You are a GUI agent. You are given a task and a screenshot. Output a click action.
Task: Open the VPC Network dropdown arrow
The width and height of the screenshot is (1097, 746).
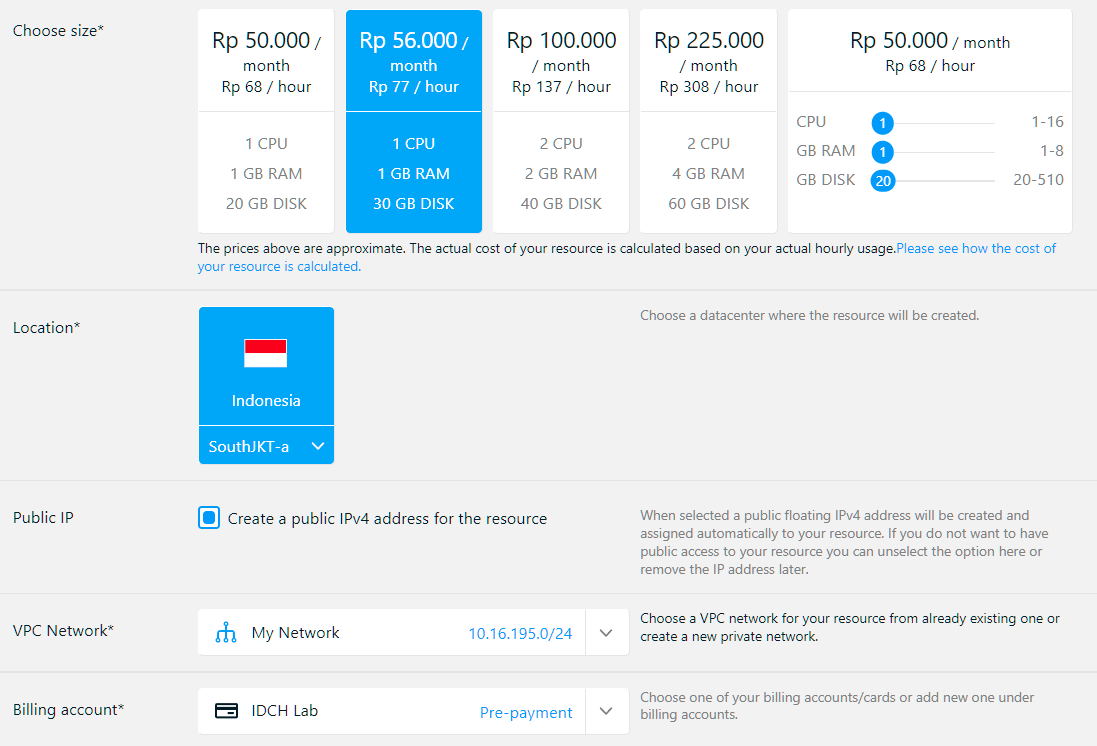click(606, 633)
